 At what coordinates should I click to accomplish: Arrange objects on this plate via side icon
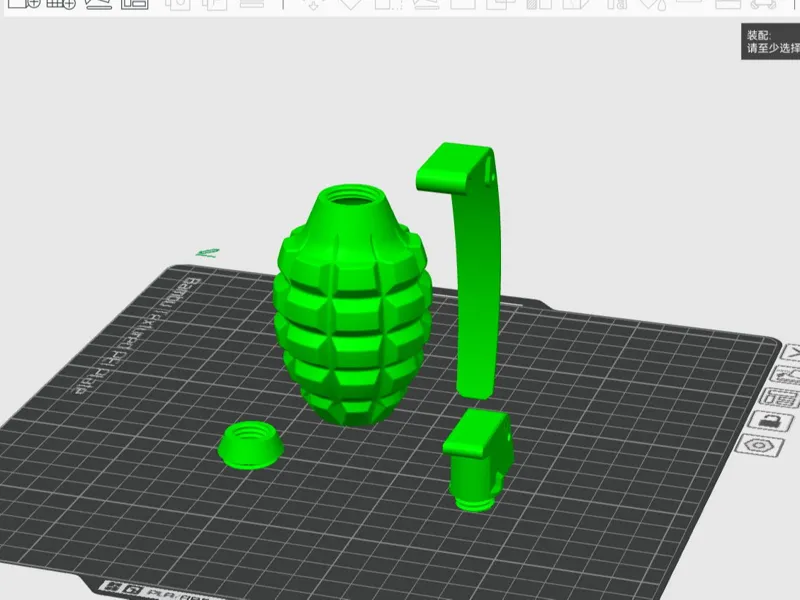tap(780, 398)
